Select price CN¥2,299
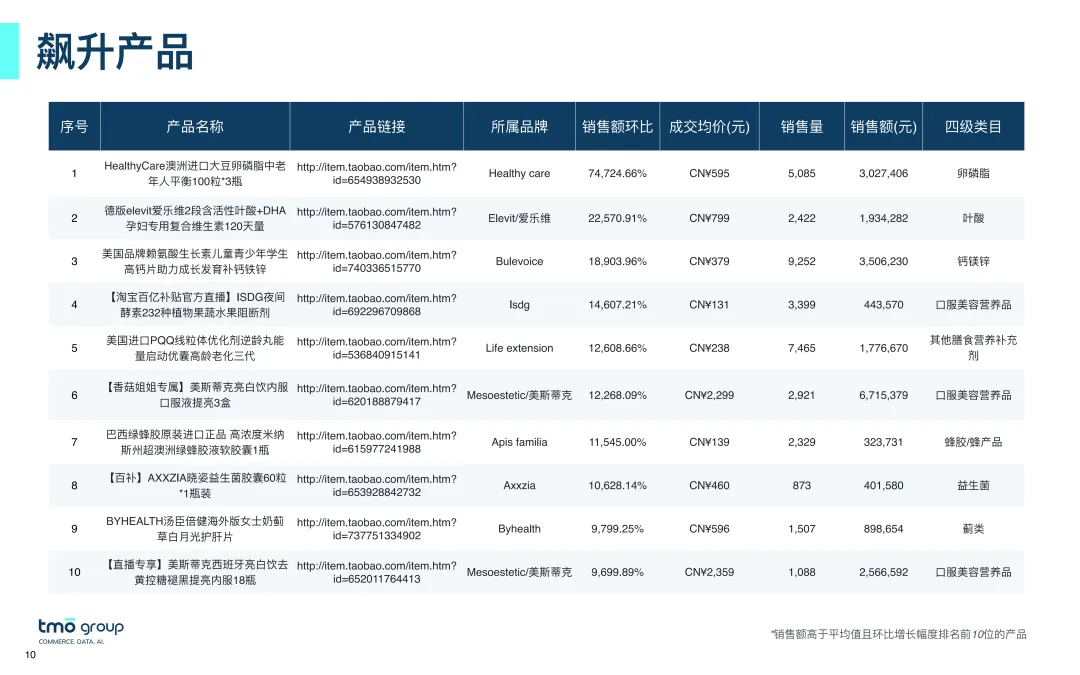The width and height of the screenshot is (1080, 675). click(709, 395)
